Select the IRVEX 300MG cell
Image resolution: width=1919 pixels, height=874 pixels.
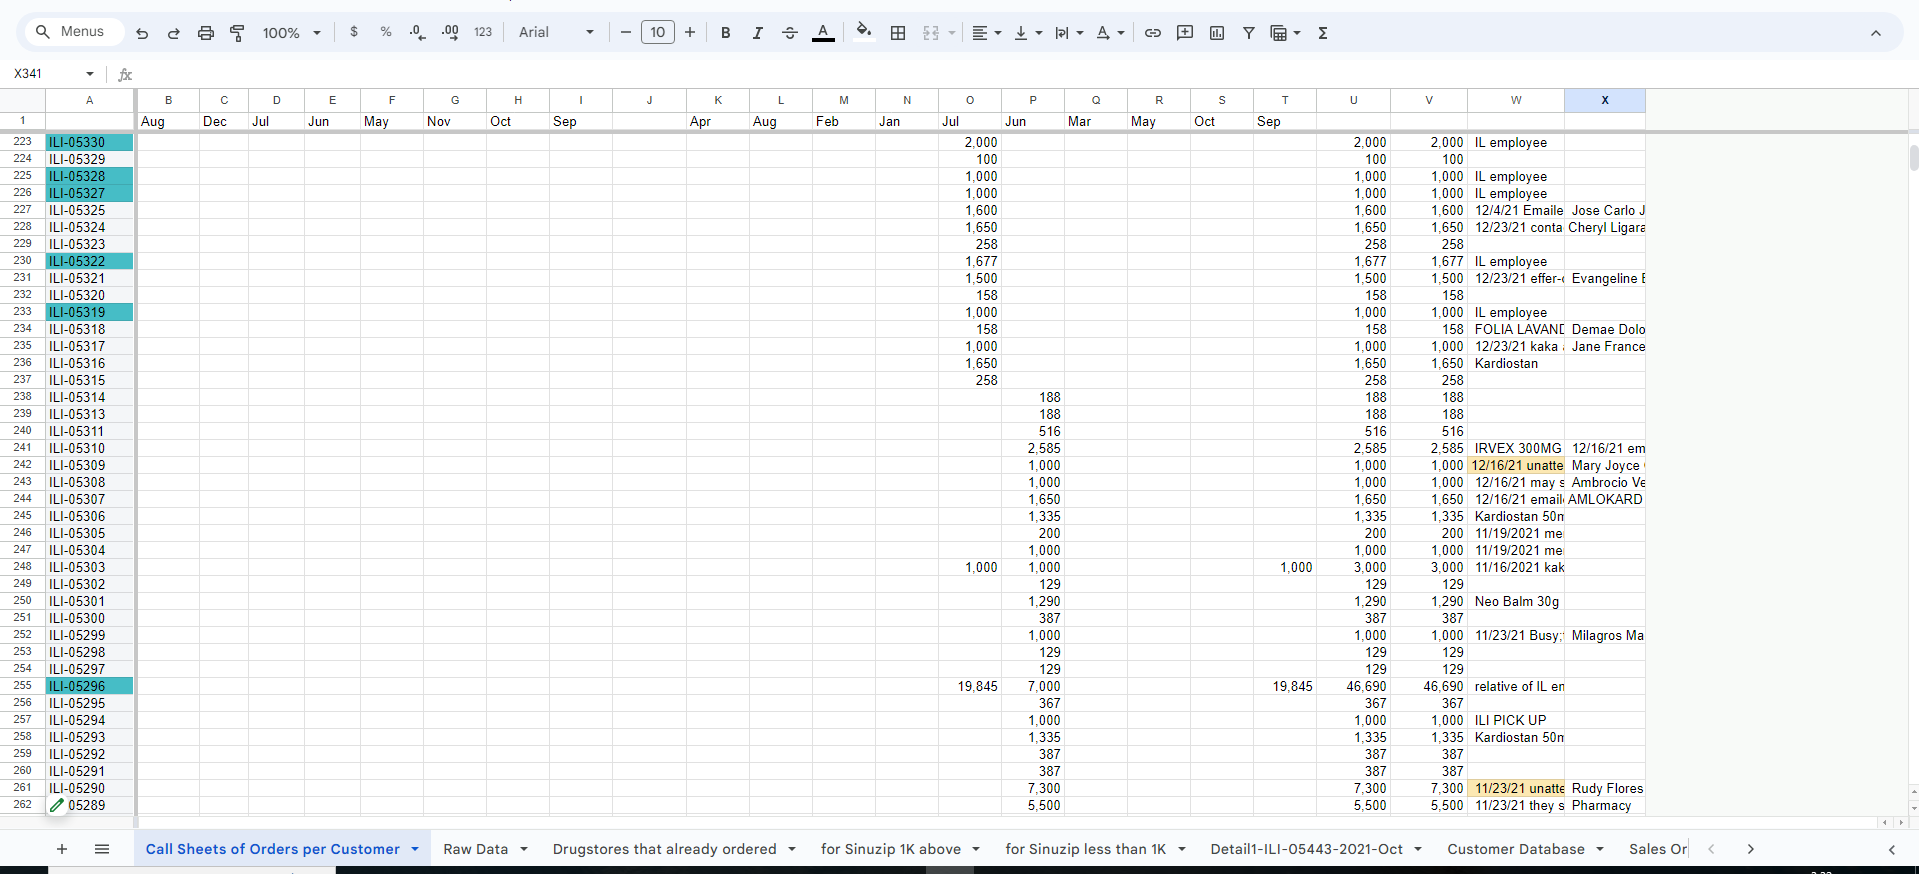(1516, 448)
